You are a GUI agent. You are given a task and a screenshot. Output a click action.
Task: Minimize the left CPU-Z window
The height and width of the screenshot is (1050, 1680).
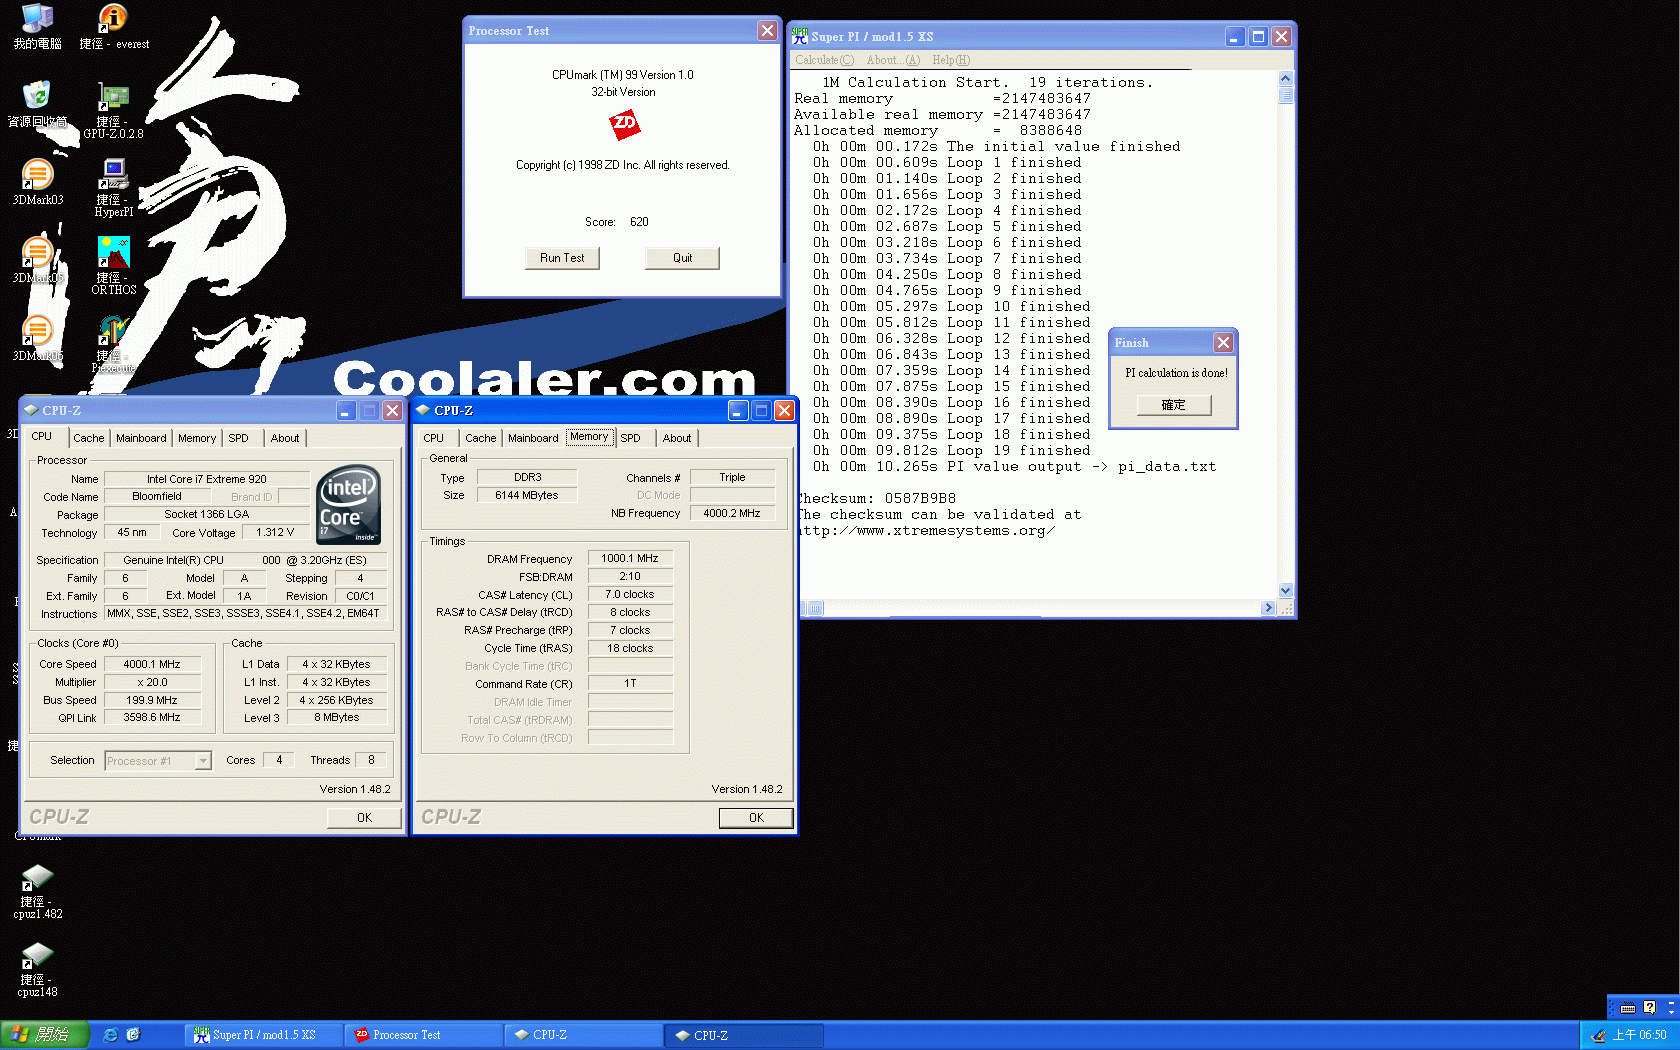[x=345, y=411]
